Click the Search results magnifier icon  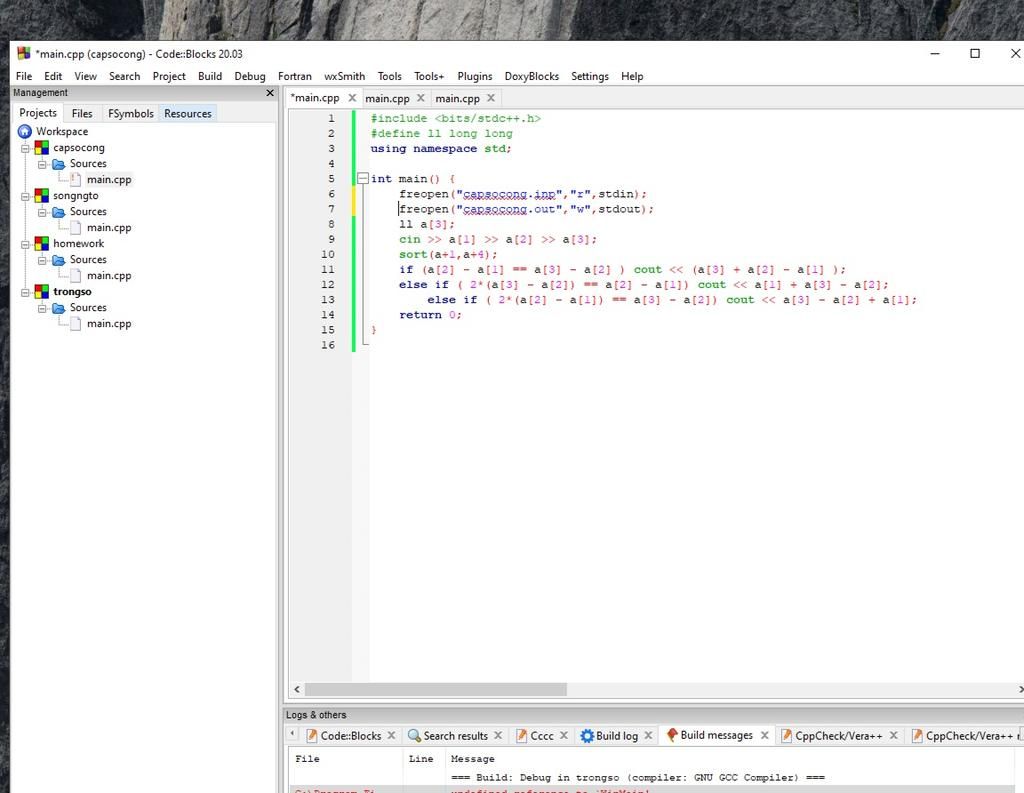[414, 736]
